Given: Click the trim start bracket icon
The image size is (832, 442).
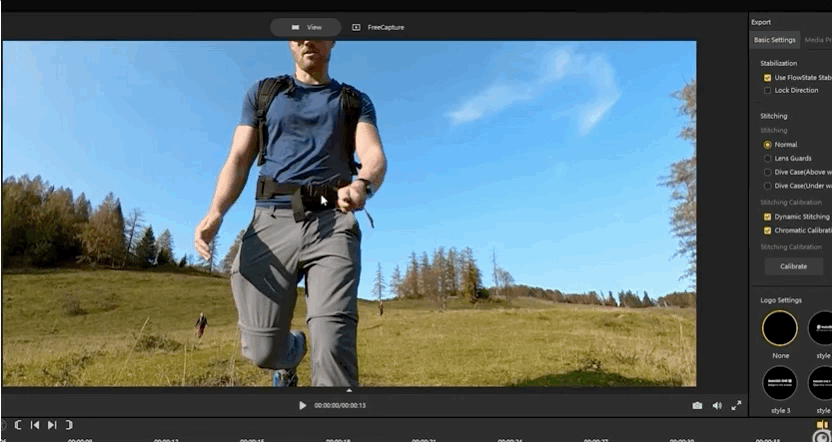Looking at the screenshot, I should 18,425.
